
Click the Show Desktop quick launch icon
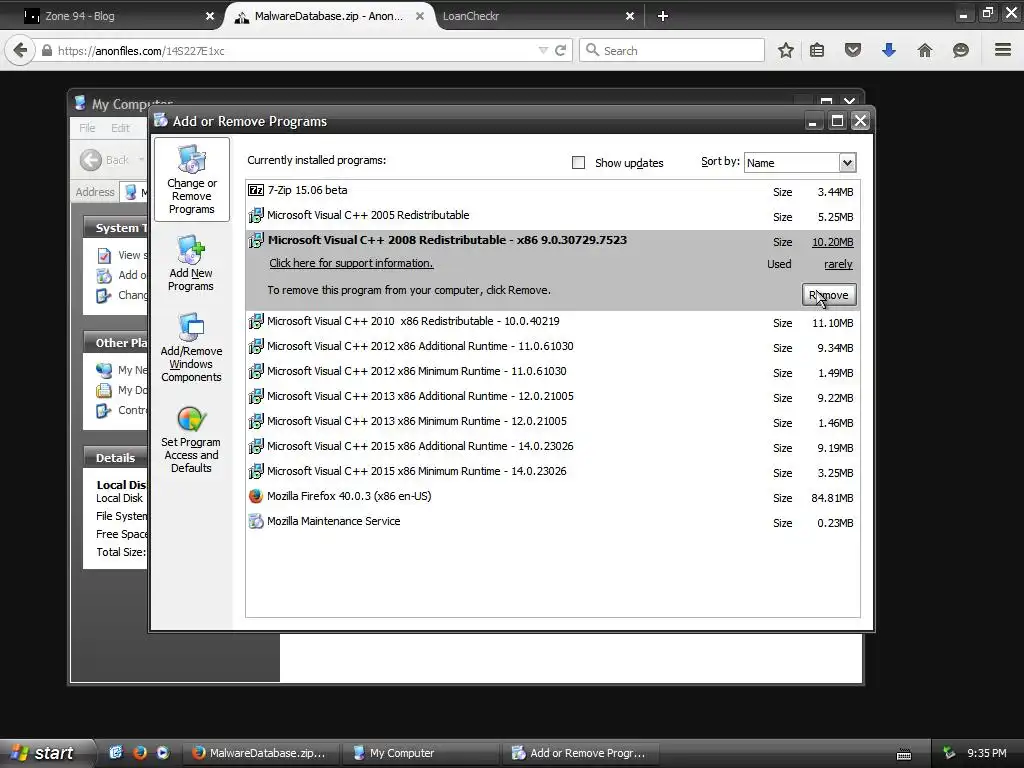[x=116, y=752]
